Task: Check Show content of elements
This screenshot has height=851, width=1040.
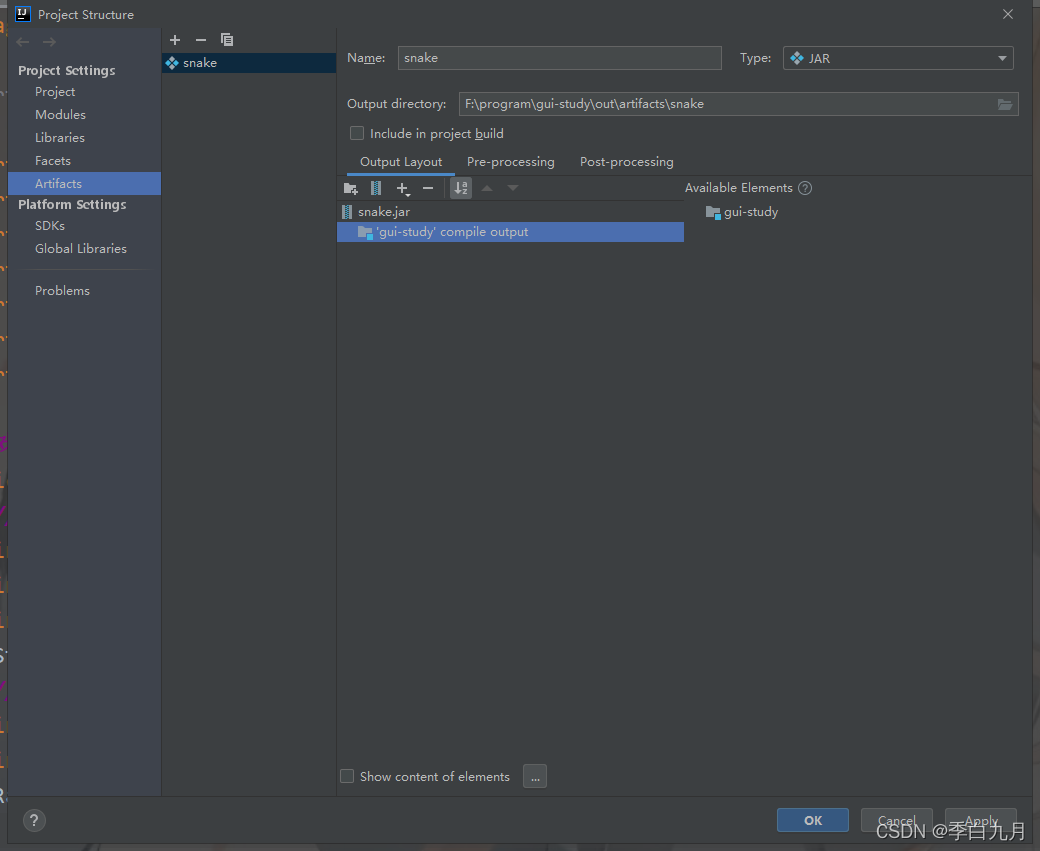Action: pyautogui.click(x=347, y=776)
